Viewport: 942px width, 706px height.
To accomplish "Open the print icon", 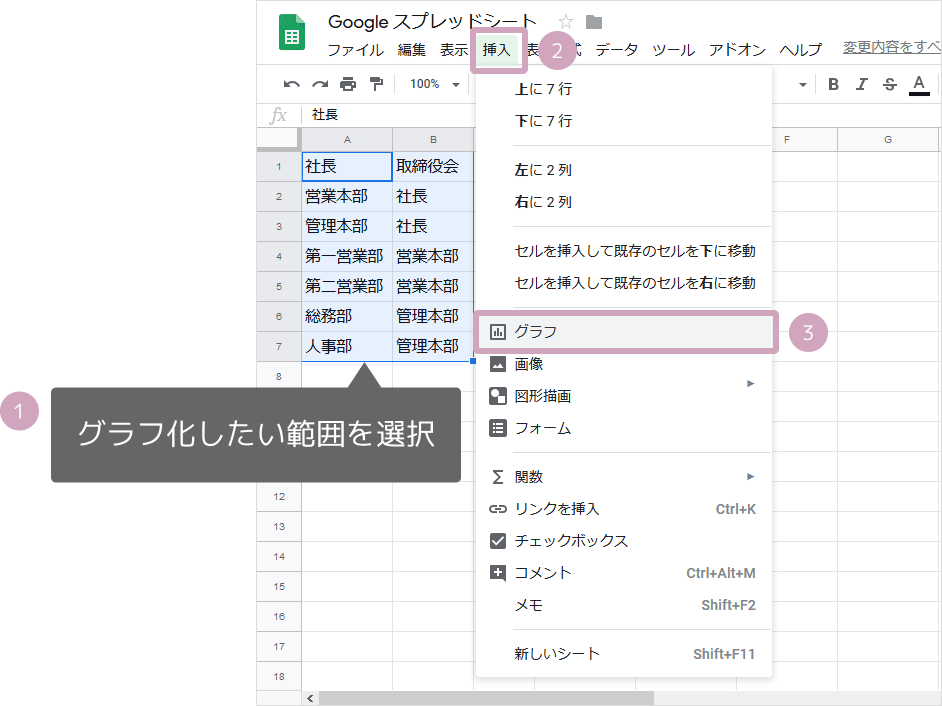I will pos(347,85).
